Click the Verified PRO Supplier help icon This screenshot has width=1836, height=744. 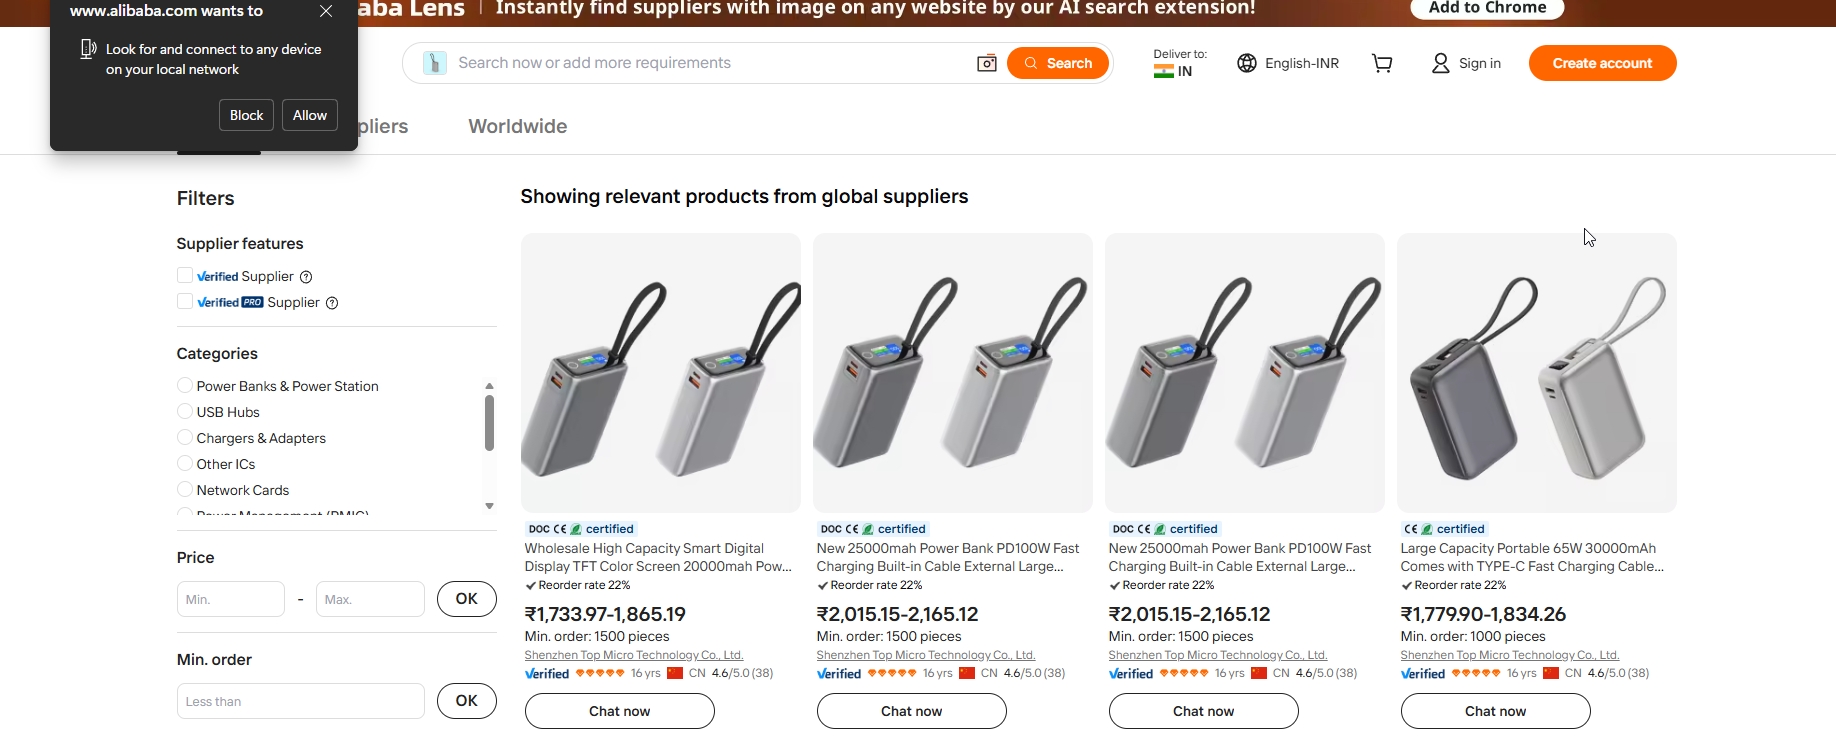pos(332,303)
